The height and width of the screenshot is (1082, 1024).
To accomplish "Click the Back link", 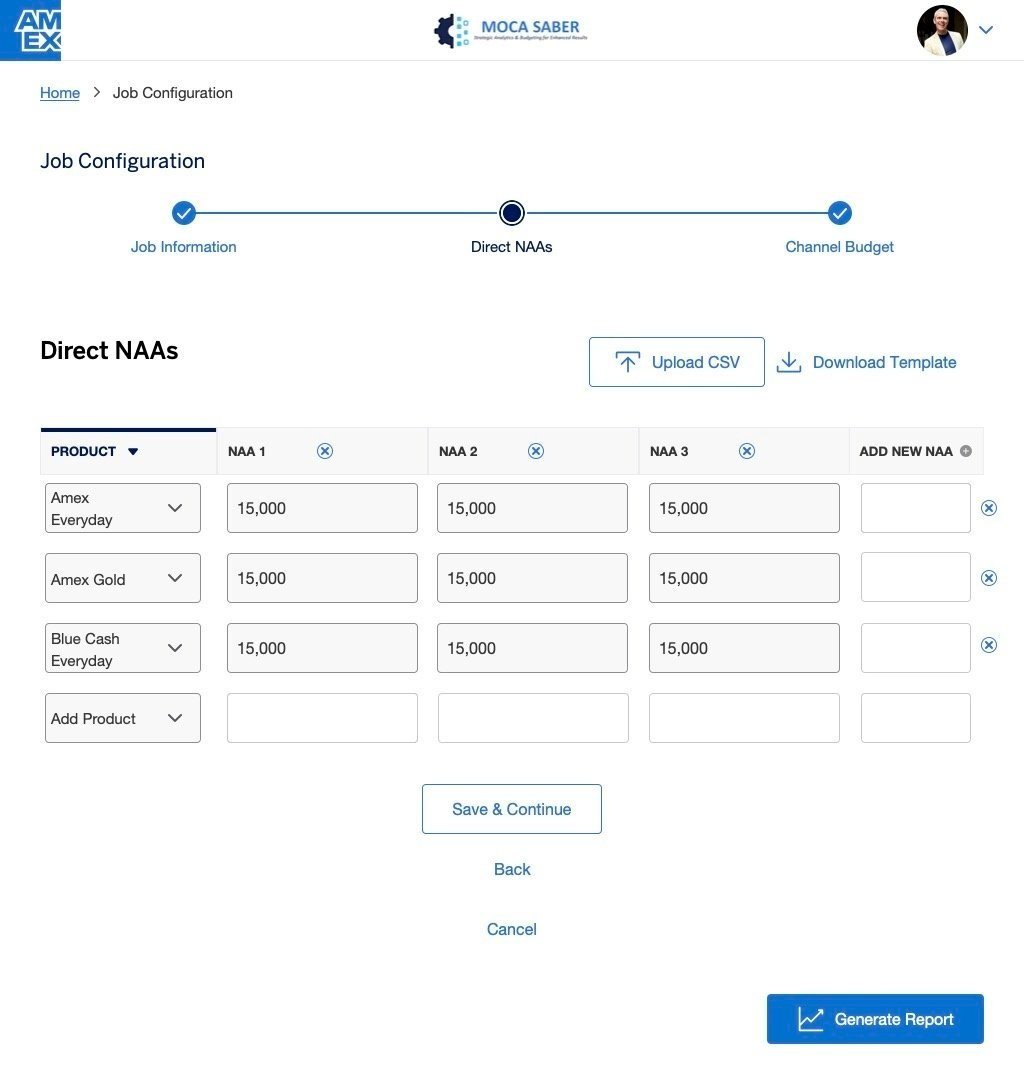I will [511, 869].
